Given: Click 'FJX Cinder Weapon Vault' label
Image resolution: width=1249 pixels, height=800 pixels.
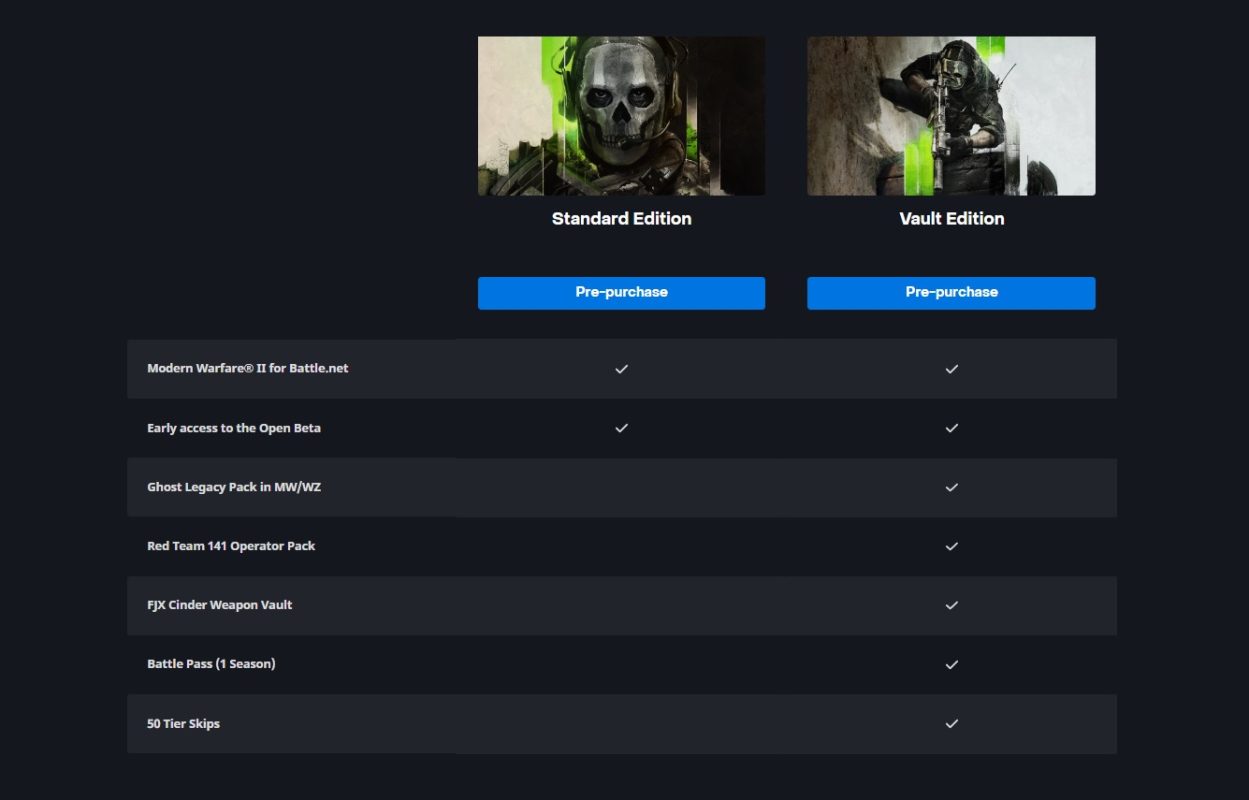Looking at the screenshot, I should click(220, 605).
